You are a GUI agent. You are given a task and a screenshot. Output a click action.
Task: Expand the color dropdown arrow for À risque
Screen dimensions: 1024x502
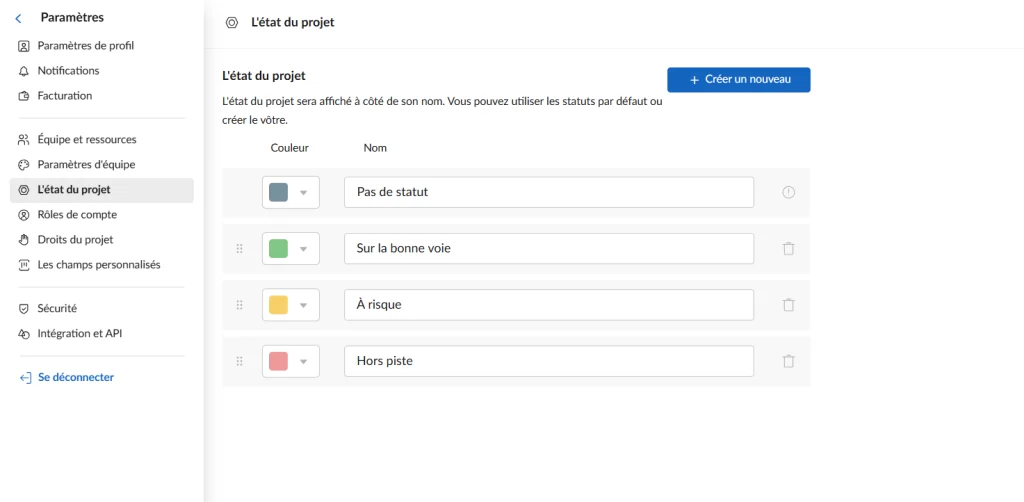pyautogui.click(x=303, y=306)
